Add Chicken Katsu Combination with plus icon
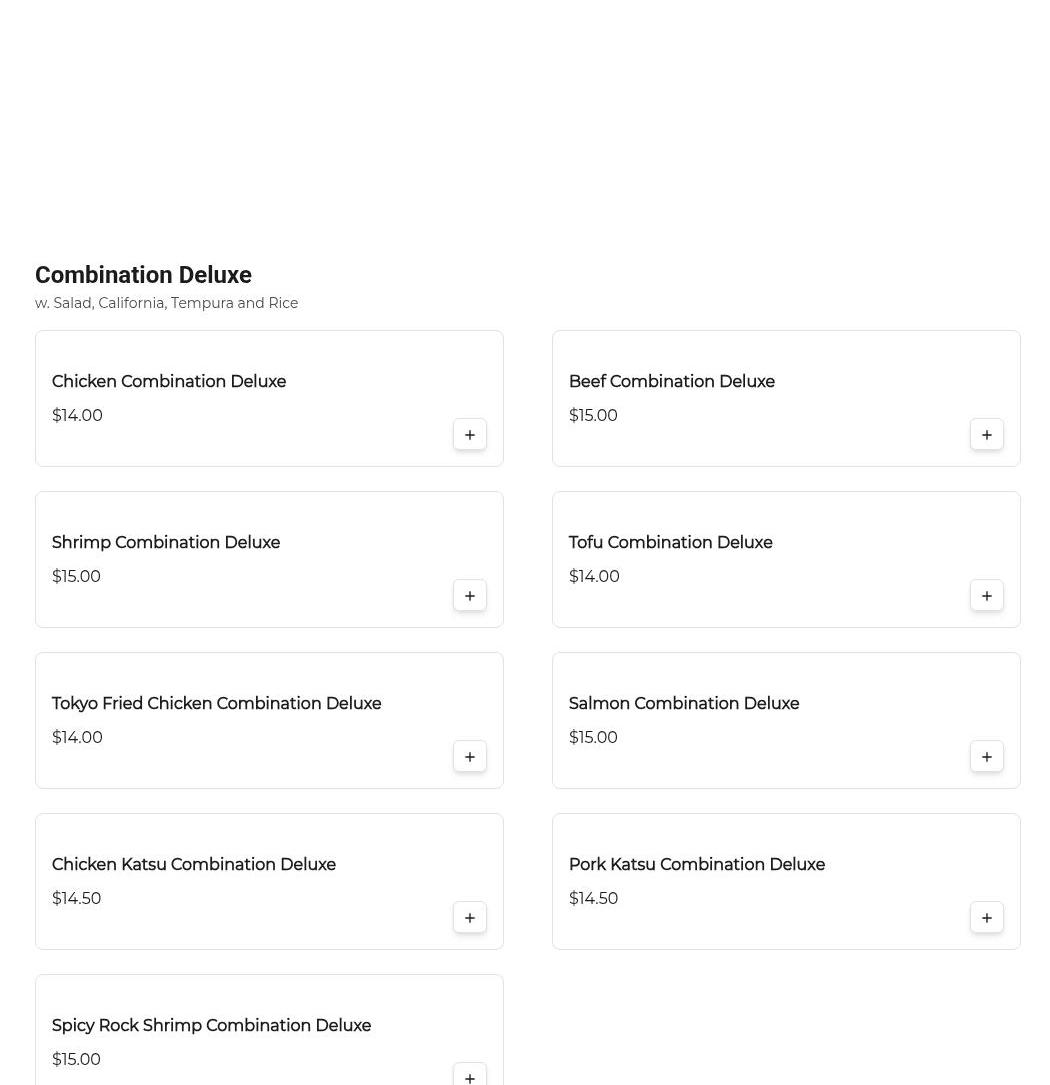Screen dimensions: 1050x1085 click(470, 918)
